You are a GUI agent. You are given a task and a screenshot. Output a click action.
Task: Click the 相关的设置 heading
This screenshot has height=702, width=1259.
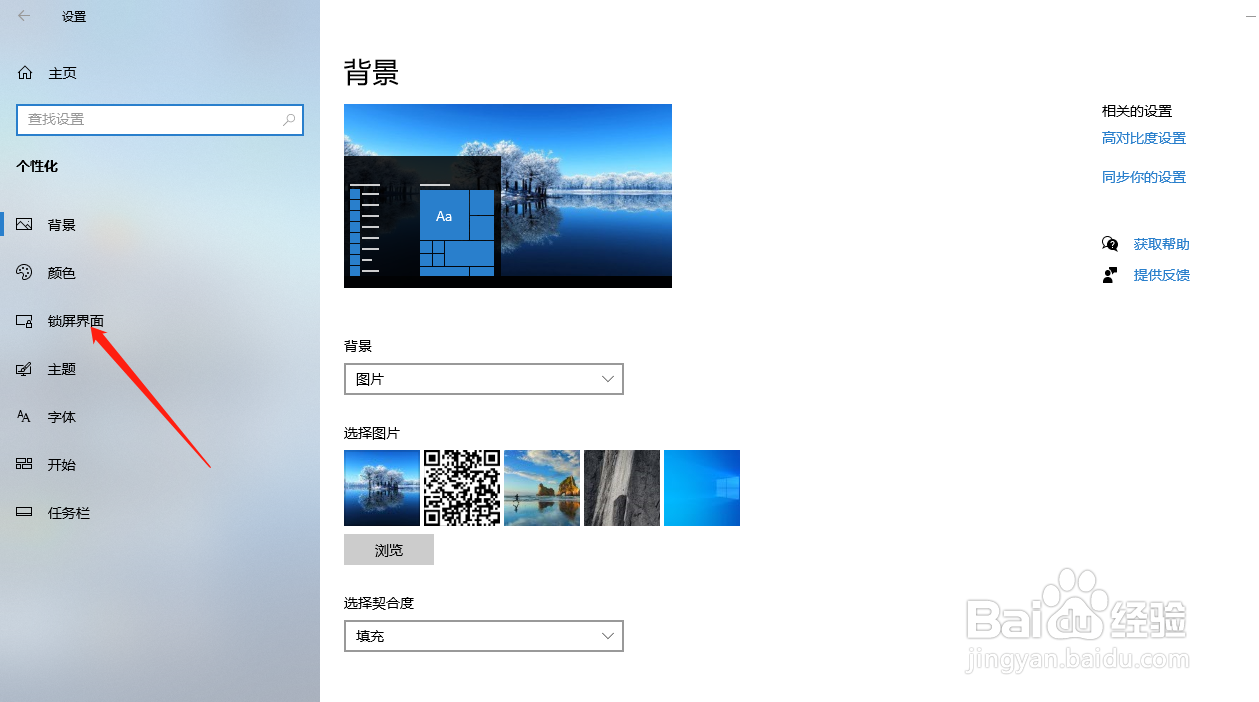[x=1137, y=111]
